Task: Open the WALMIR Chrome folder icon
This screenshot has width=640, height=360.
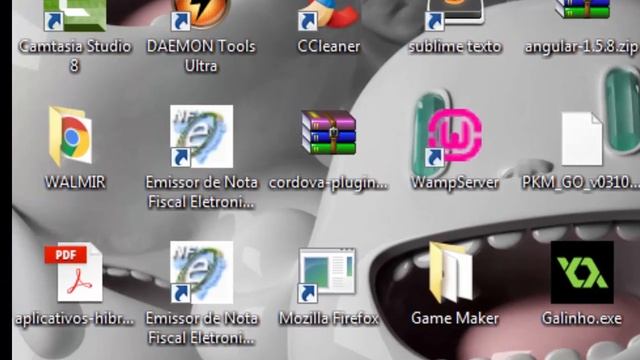Action: 70,136
